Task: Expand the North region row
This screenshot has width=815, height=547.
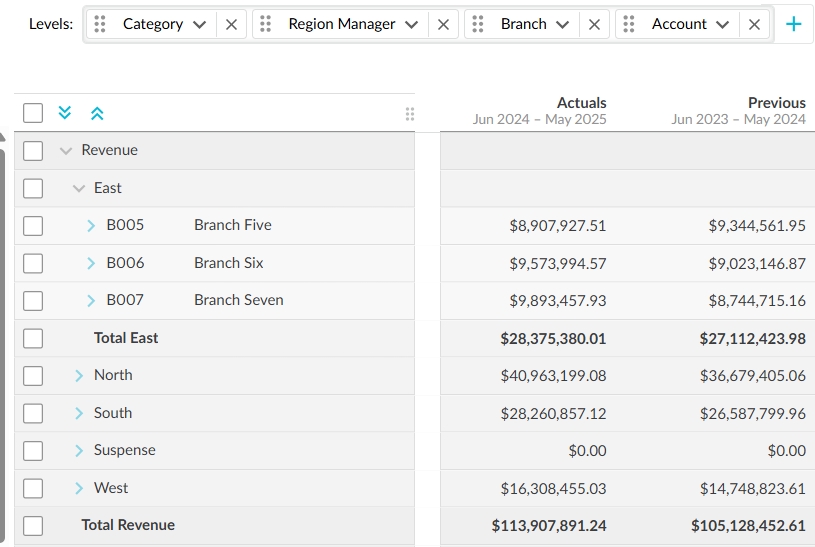Action: click(79, 375)
